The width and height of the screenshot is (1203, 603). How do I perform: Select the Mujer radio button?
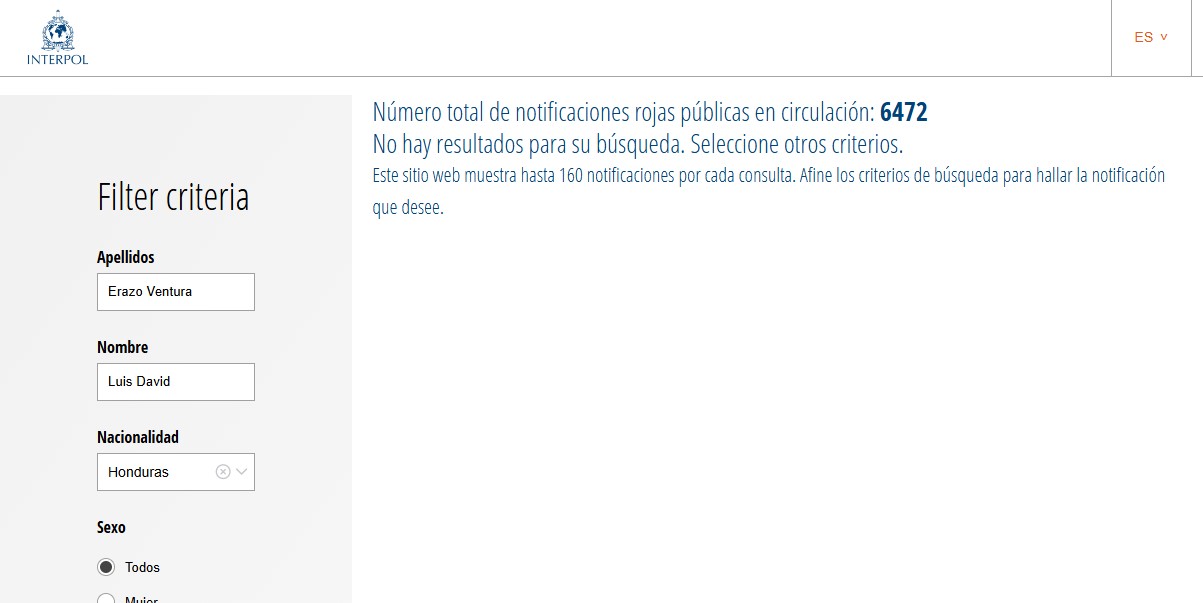(106, 599)
